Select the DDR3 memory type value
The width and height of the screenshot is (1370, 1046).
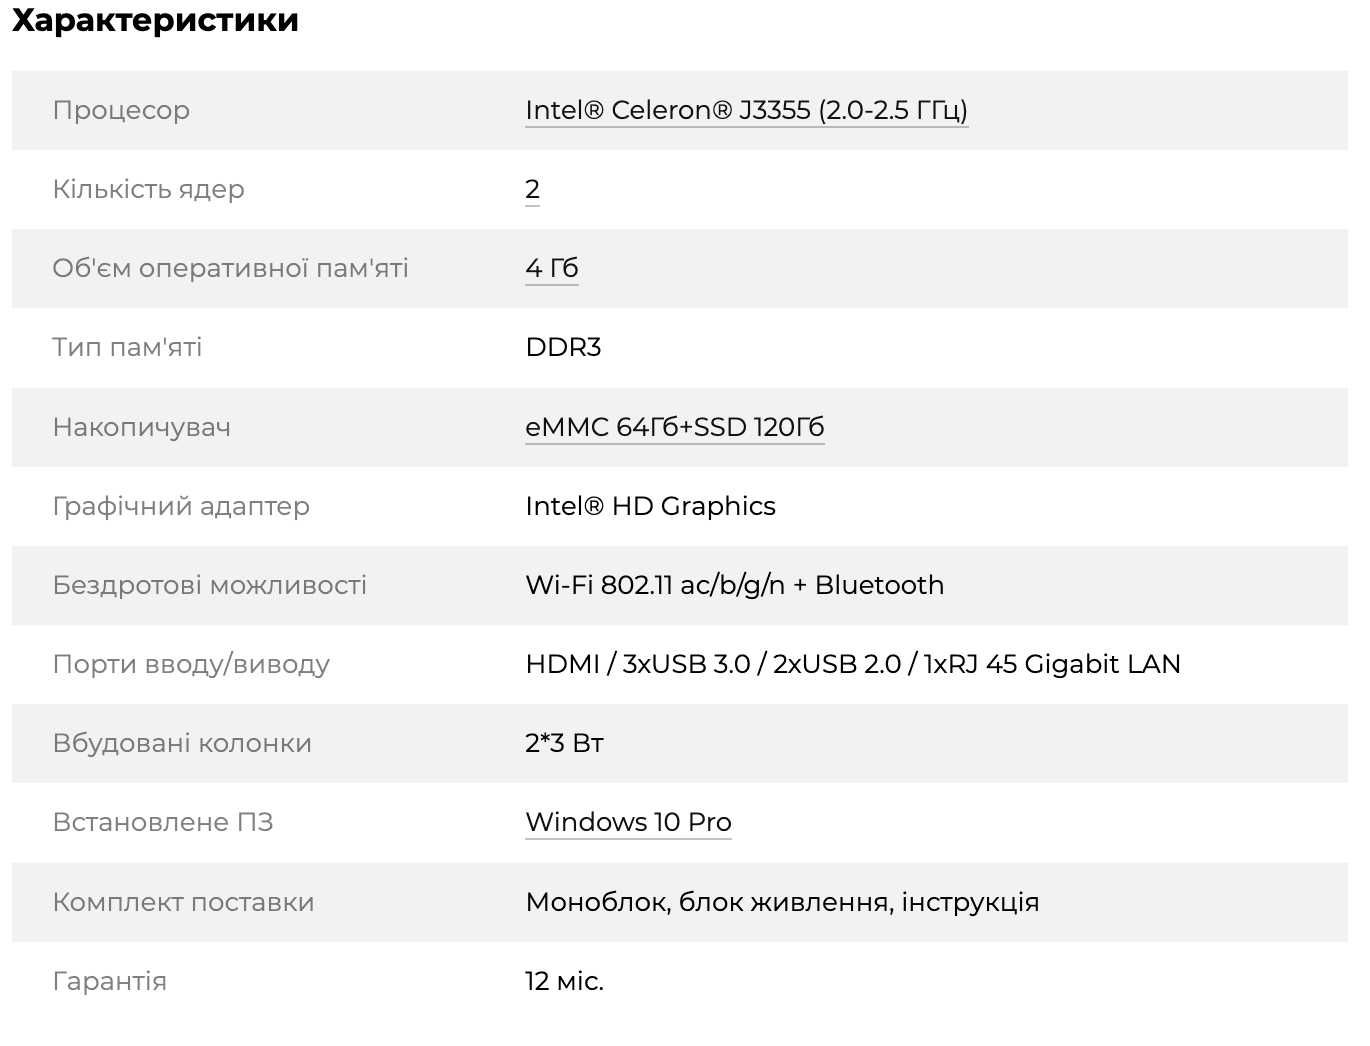coord(563,347)
